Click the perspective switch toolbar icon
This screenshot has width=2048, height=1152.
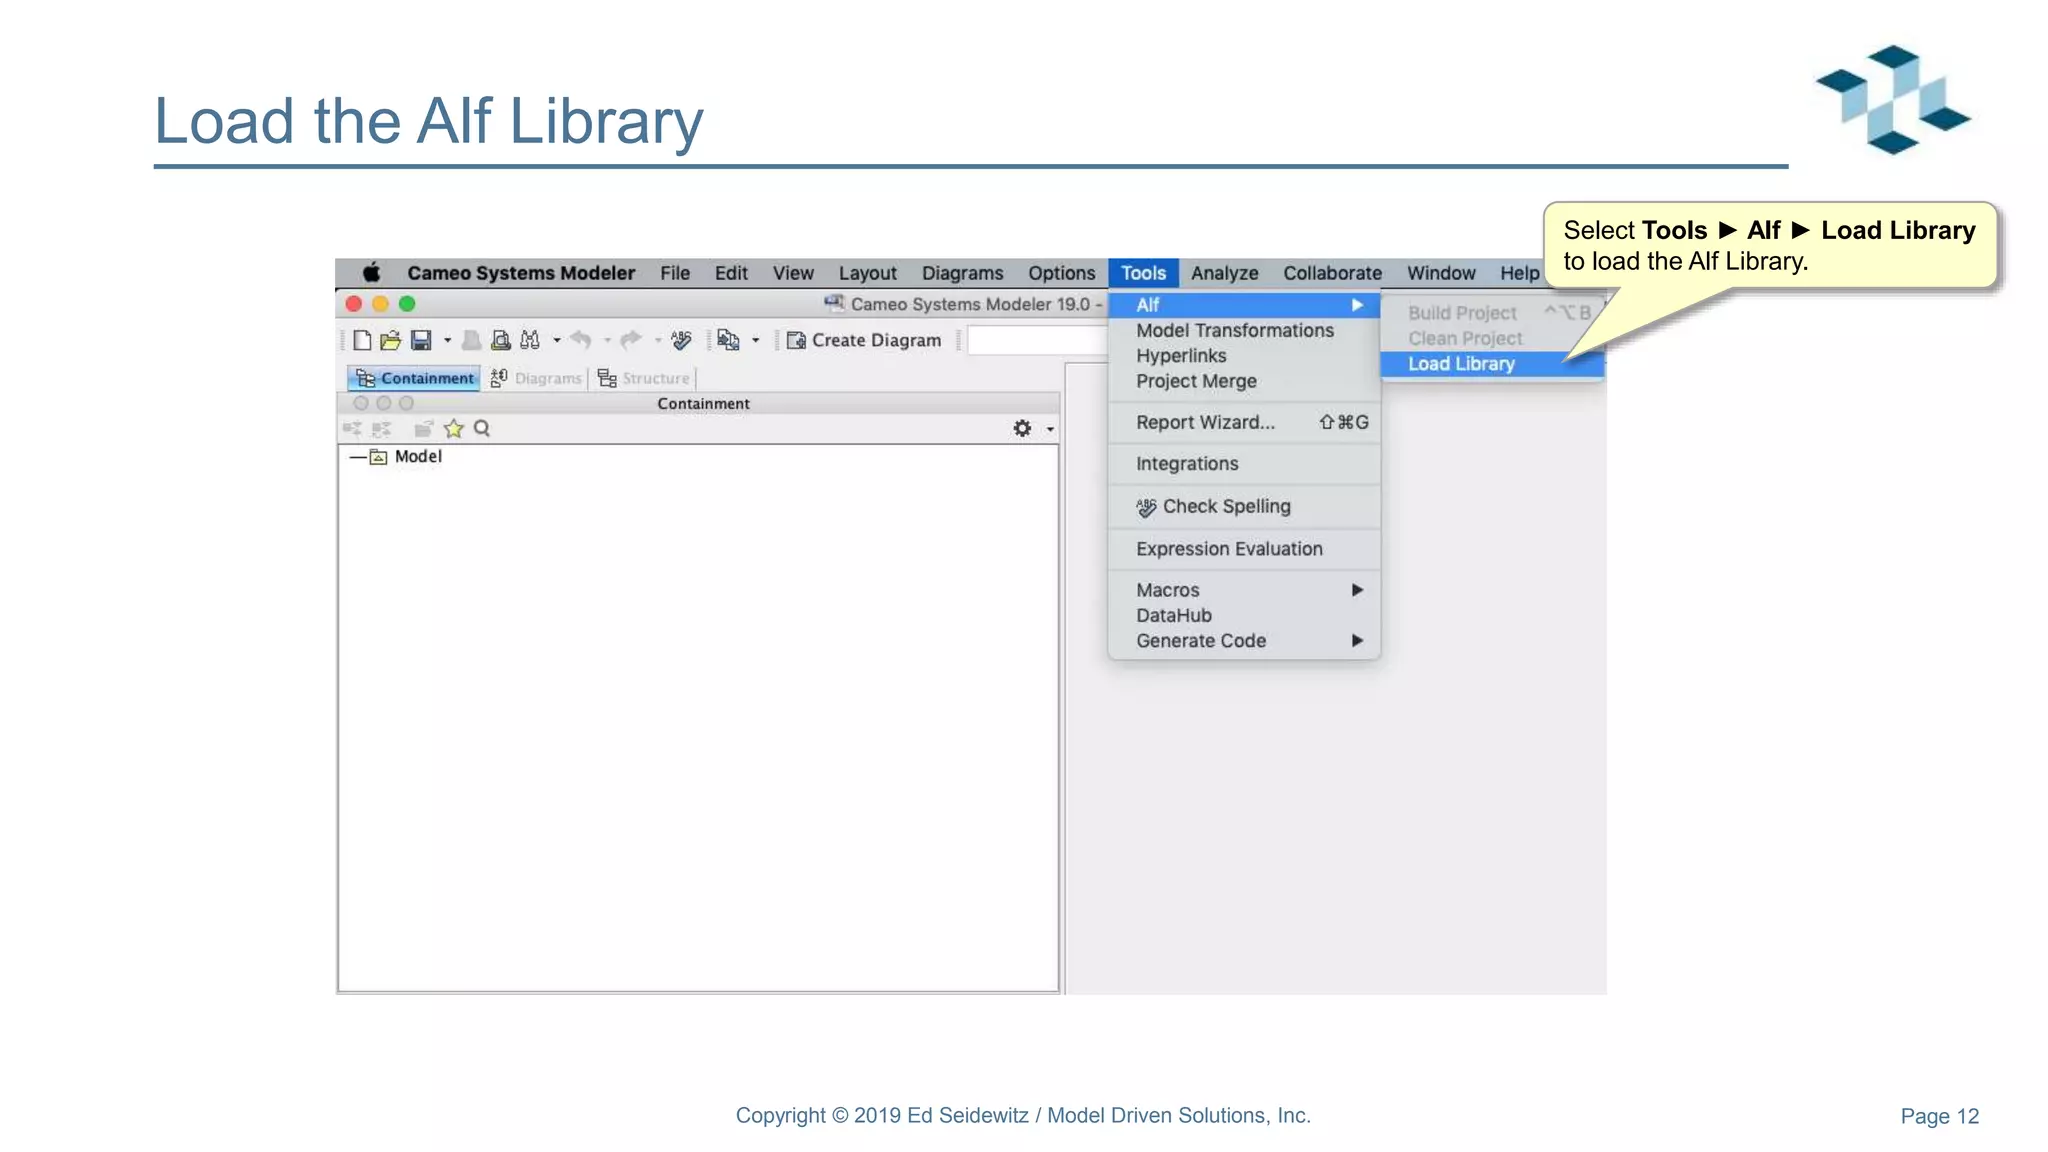click(728, 341)
